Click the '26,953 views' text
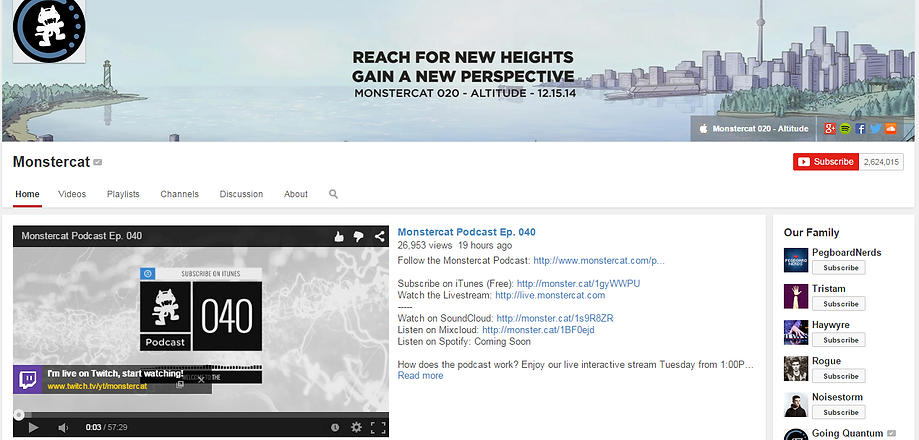This screenshot has width=919, height=440. (425, 245)
